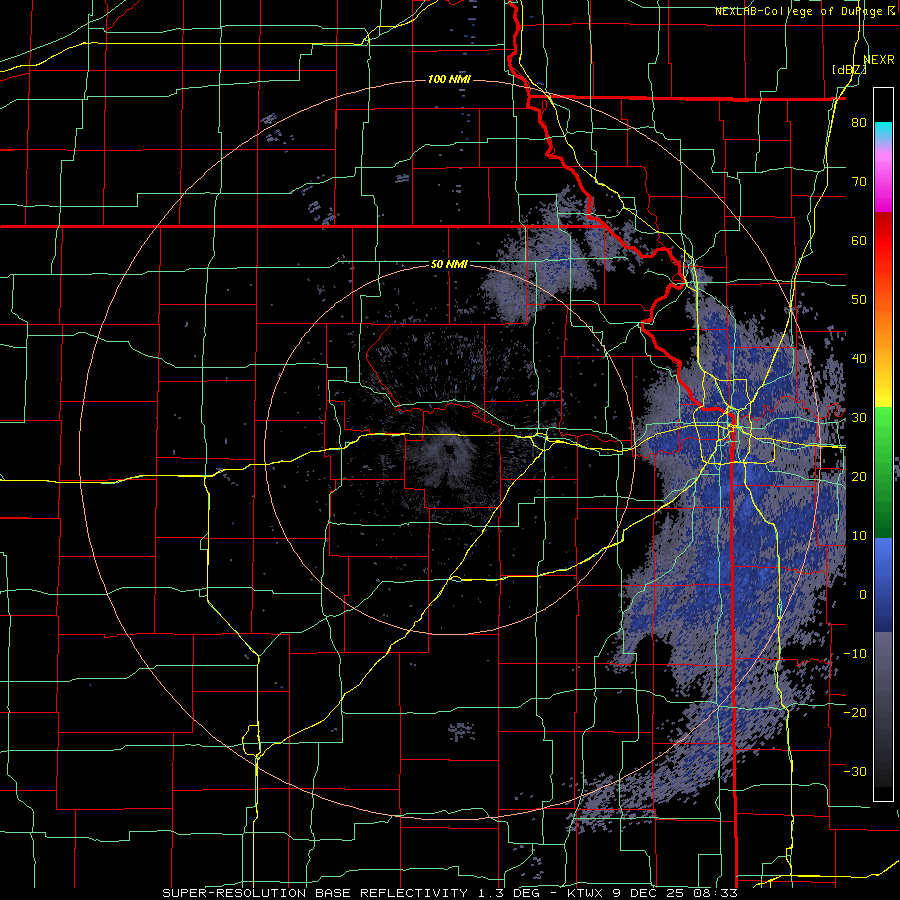Screen dimensions: 900x900
Task: Click the 20 dBZ scale label
Action: pos(859,476)
